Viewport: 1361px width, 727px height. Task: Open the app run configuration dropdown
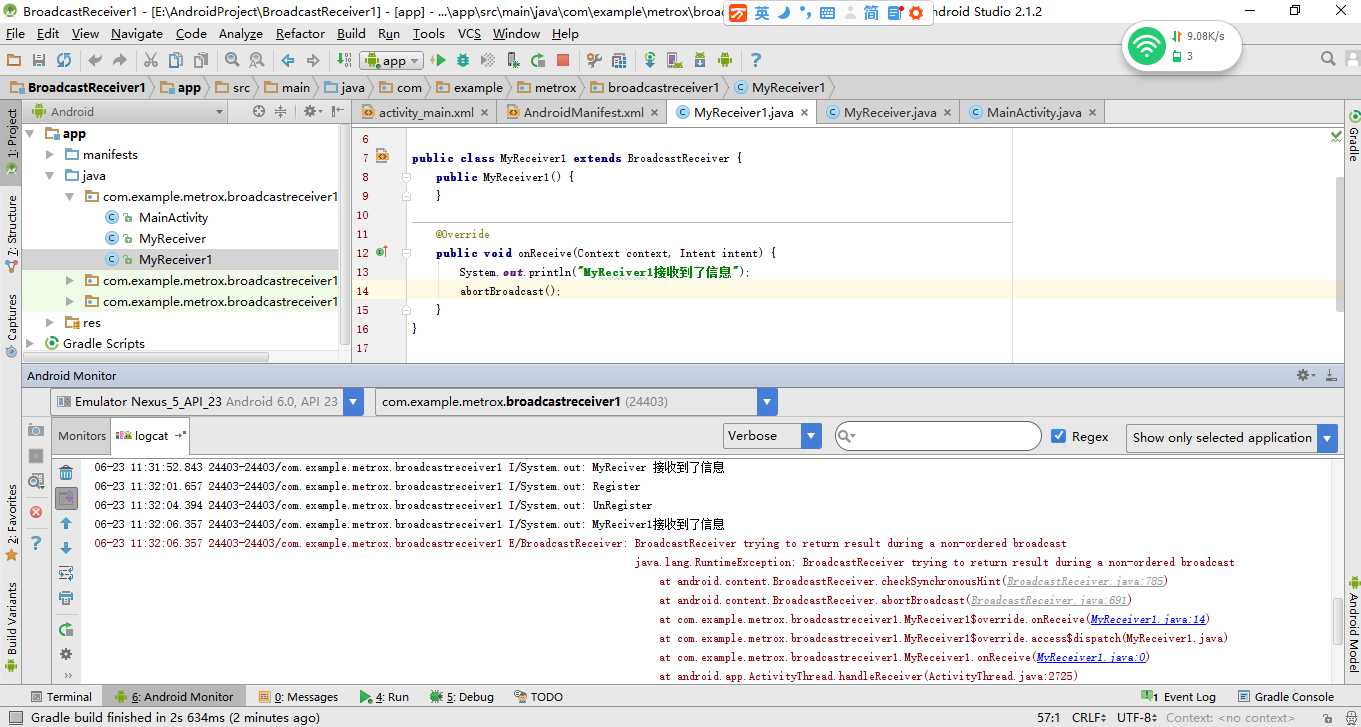(394, 60)
